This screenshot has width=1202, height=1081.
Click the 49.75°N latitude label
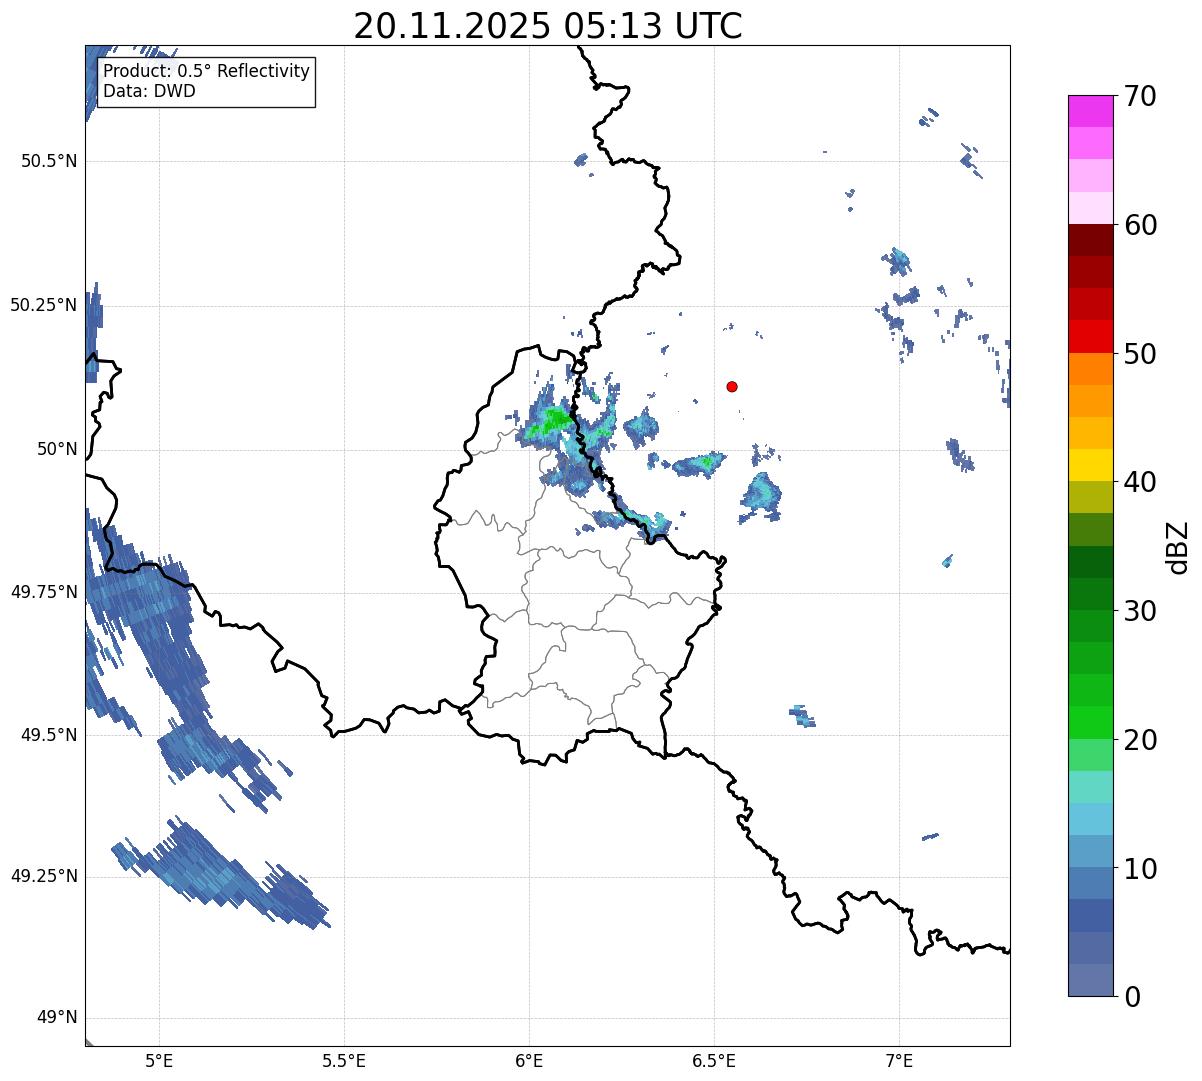[44, 592]
